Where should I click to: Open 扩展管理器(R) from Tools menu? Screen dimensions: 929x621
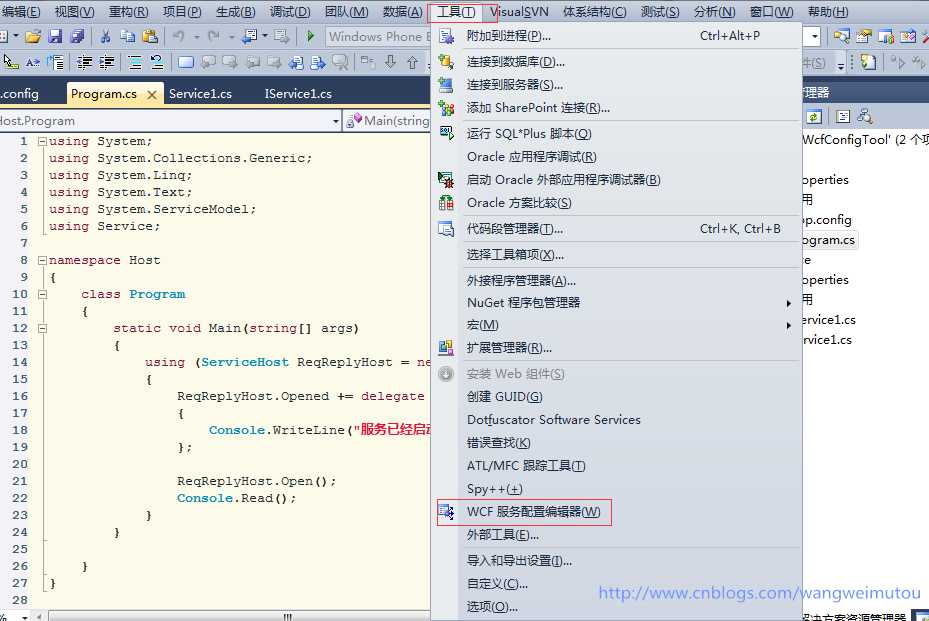(x=616, y=348)
